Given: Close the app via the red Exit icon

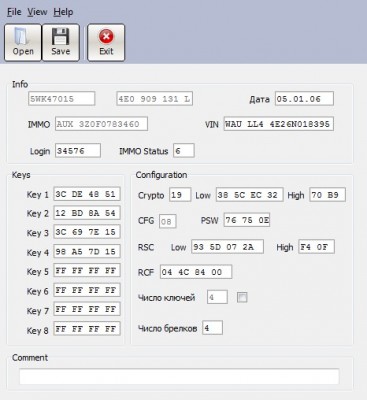Looking at the screenshot, I should point(106,43).
